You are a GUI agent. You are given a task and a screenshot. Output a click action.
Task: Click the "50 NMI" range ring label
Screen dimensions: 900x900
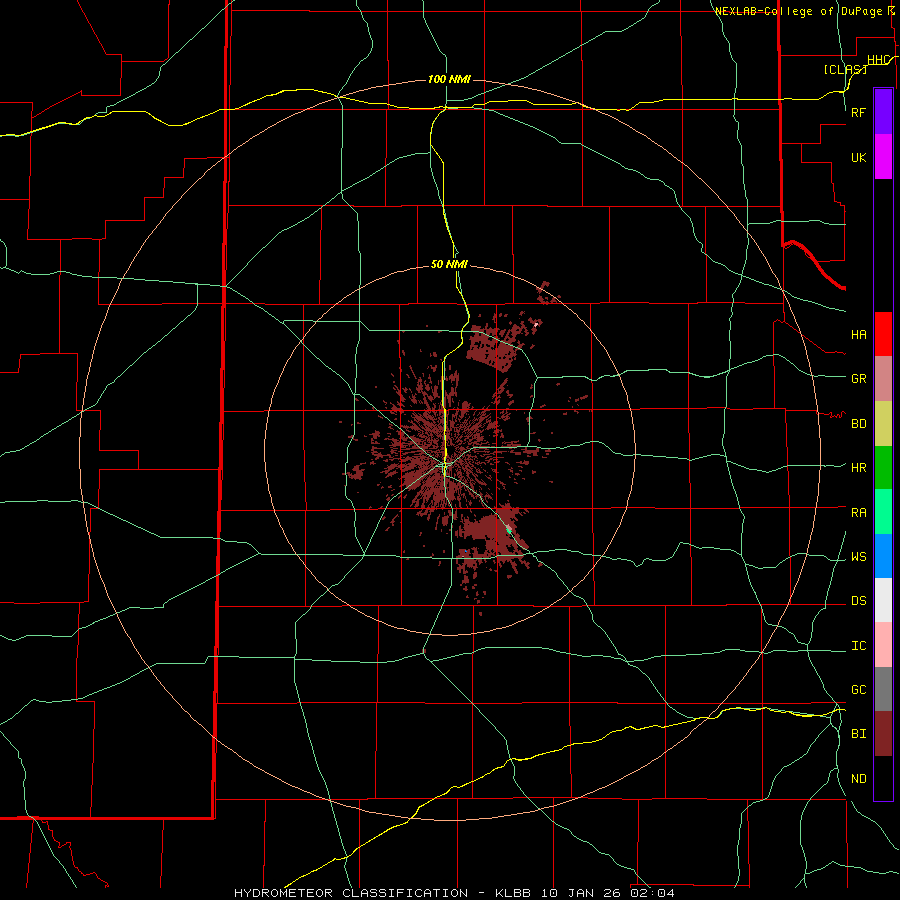coord(449,264)
